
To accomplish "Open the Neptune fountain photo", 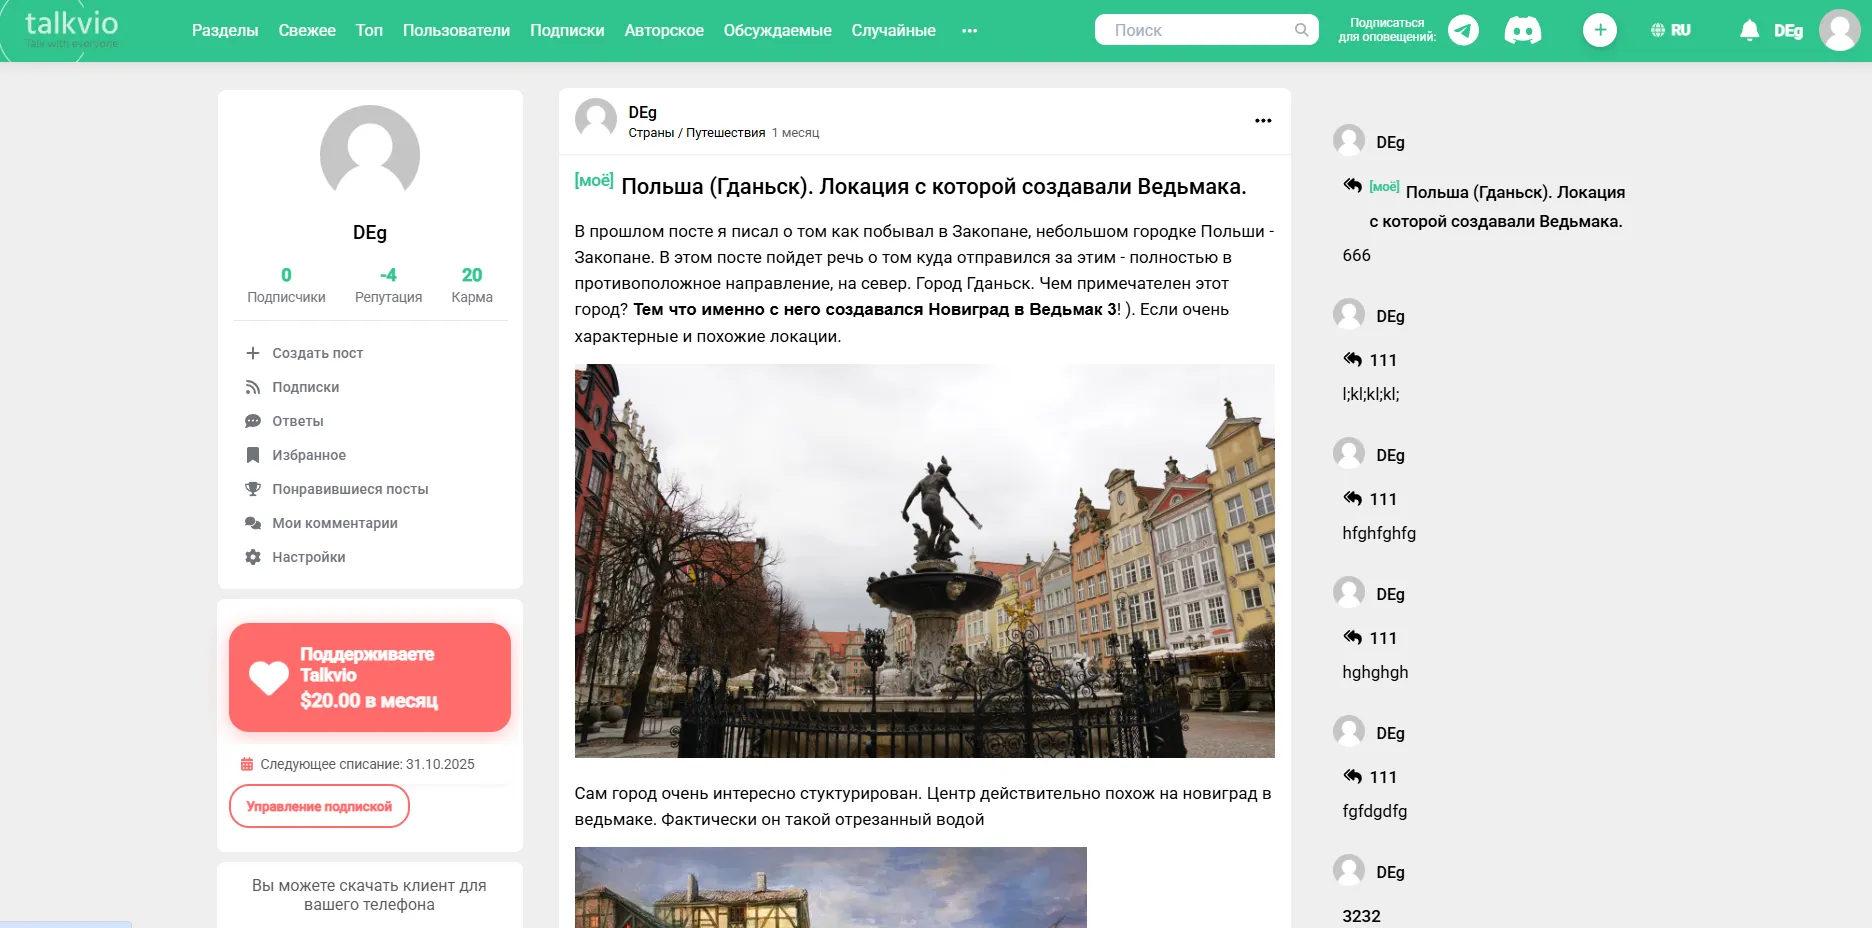I will coord(924,560).
